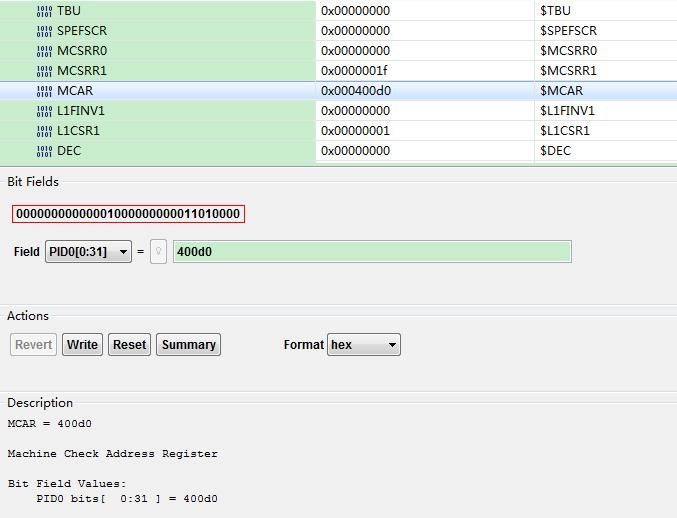Click the $L1CSR1 location cell

565,131
